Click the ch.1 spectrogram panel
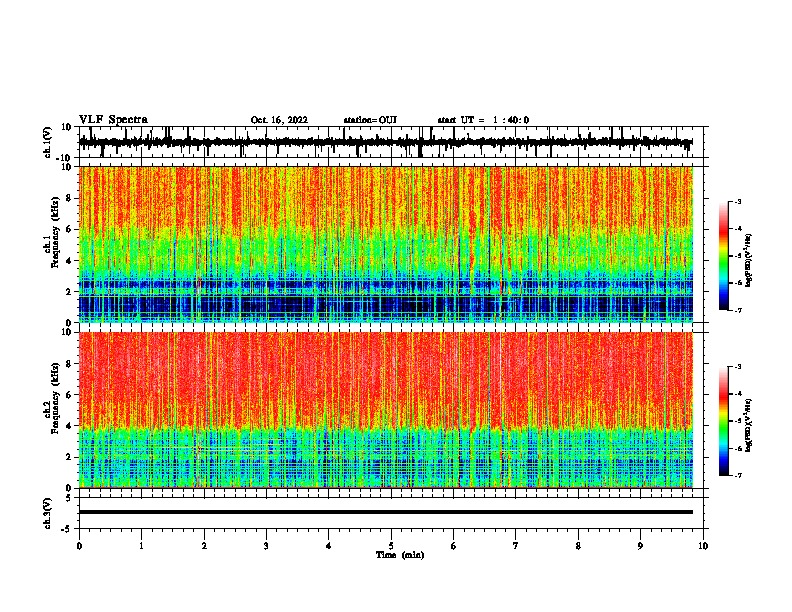792x612 pixels. 386,244
